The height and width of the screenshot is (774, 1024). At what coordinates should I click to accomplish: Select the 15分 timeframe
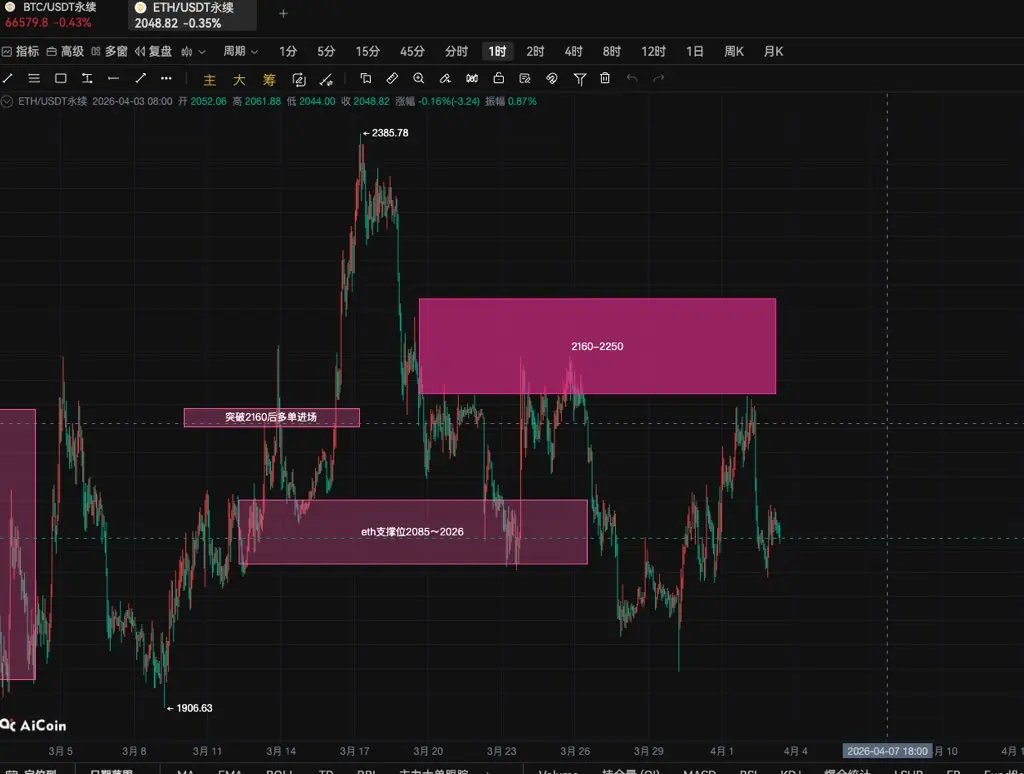368,51
